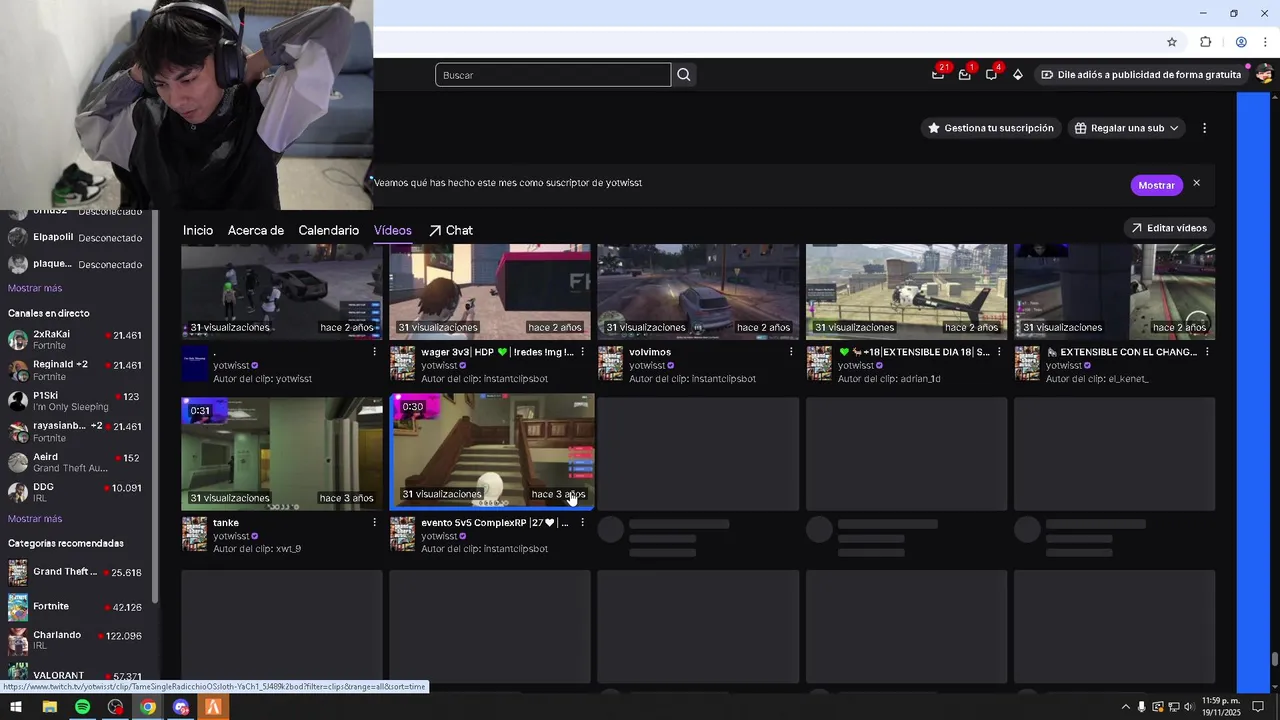Select the Vídeos tab

click(x=393, y=230)
